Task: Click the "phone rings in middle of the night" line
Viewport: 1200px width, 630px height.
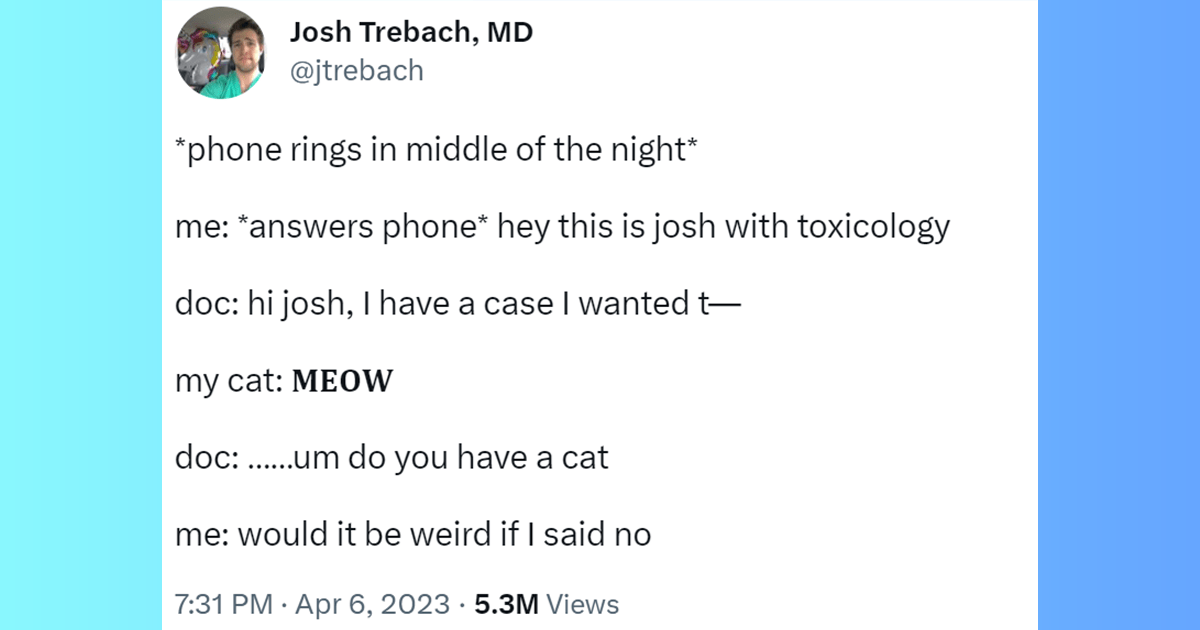Action: (435, 153)
